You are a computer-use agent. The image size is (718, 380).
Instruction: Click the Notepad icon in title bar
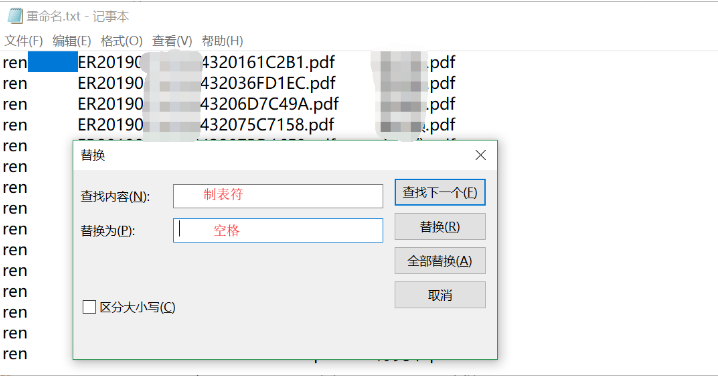tap(15, 16)
